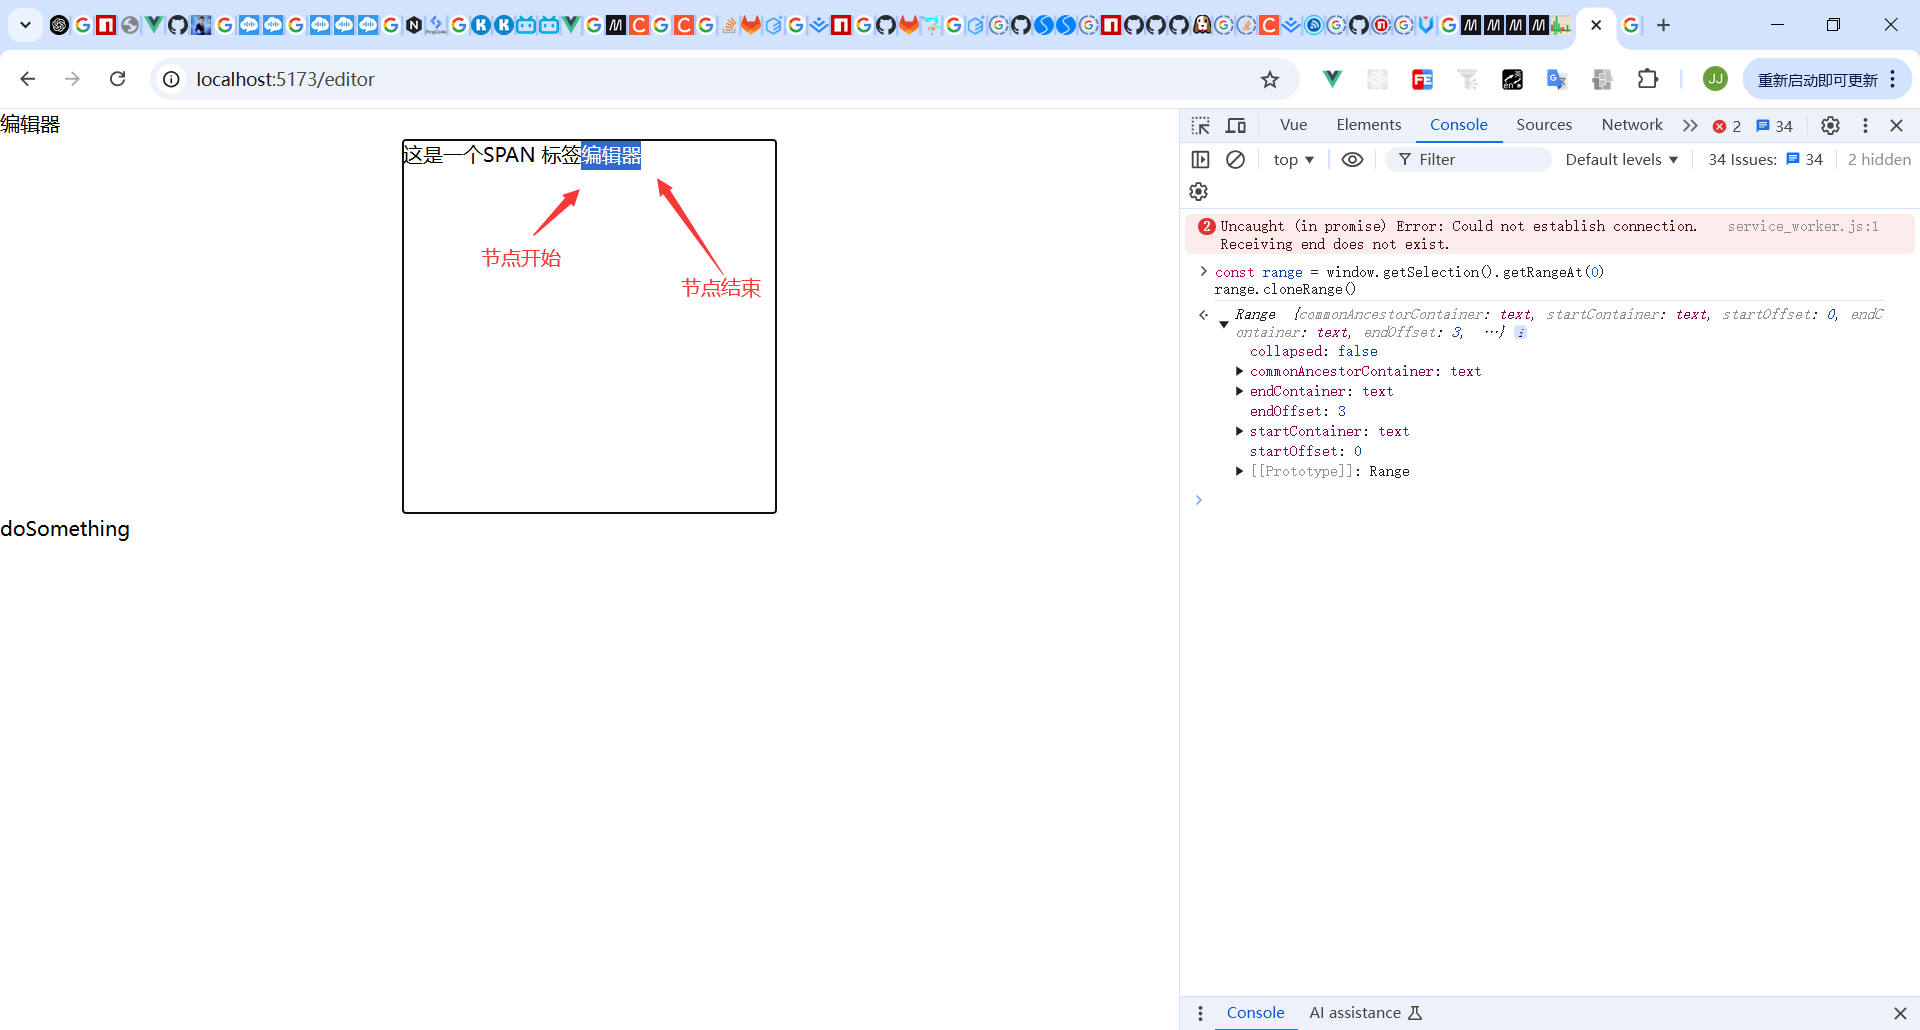Open the red FE extension icon
This screenshot has height=1030, width=1920.
pyautogui.click(x=1422, y=80)
